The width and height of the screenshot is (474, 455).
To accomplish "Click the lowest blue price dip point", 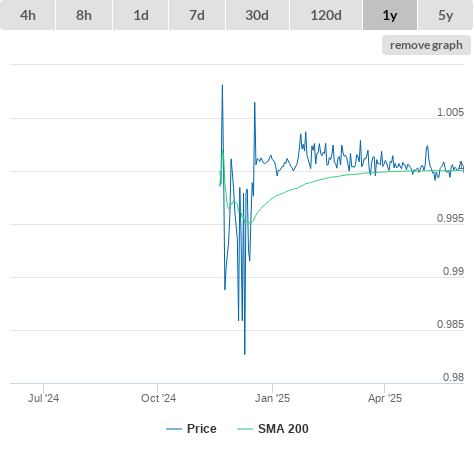I will (245, 354).
